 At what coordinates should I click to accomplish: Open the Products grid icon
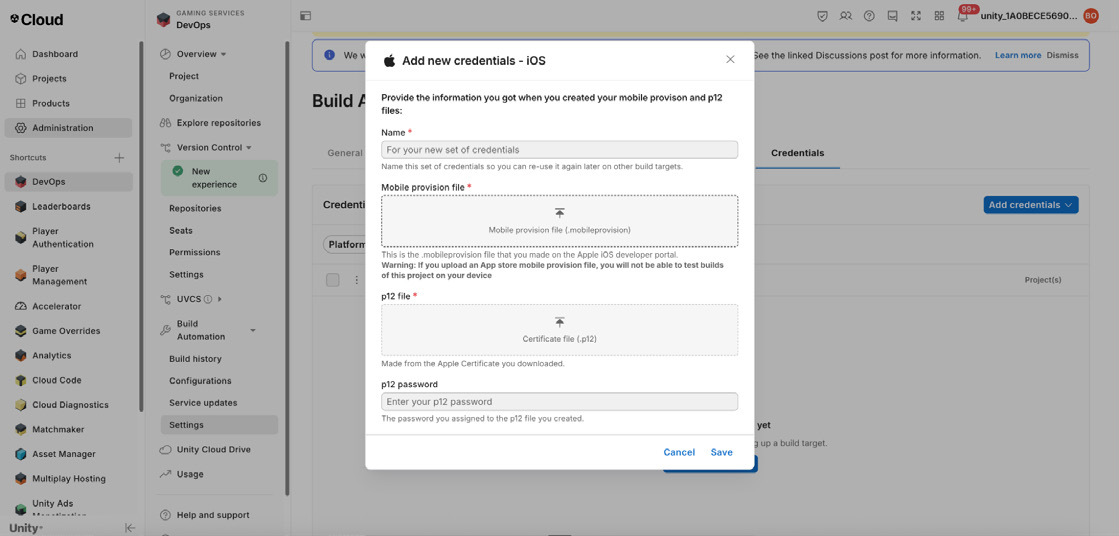tap(21, 103)
